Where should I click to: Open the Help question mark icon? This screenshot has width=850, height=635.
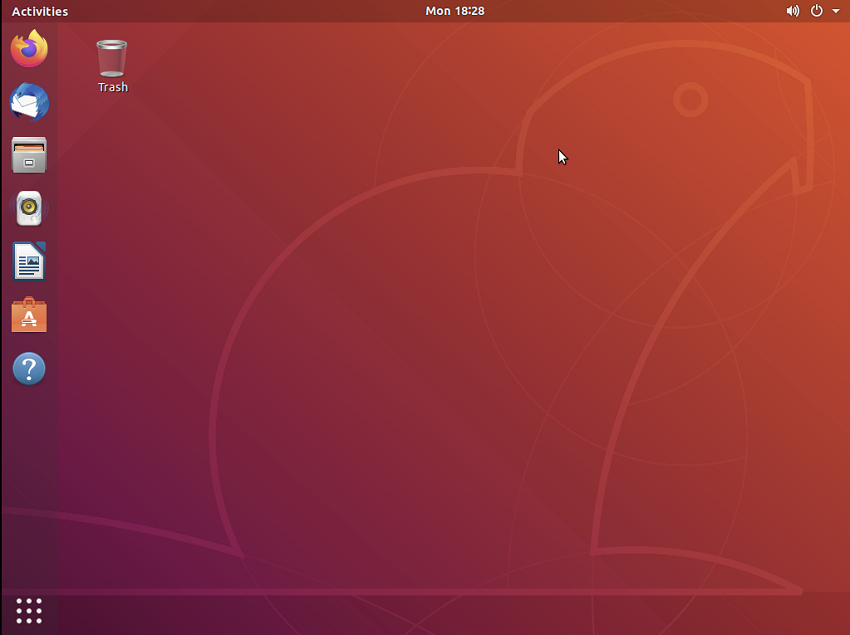pyautogui.click(x=29, y=369)
